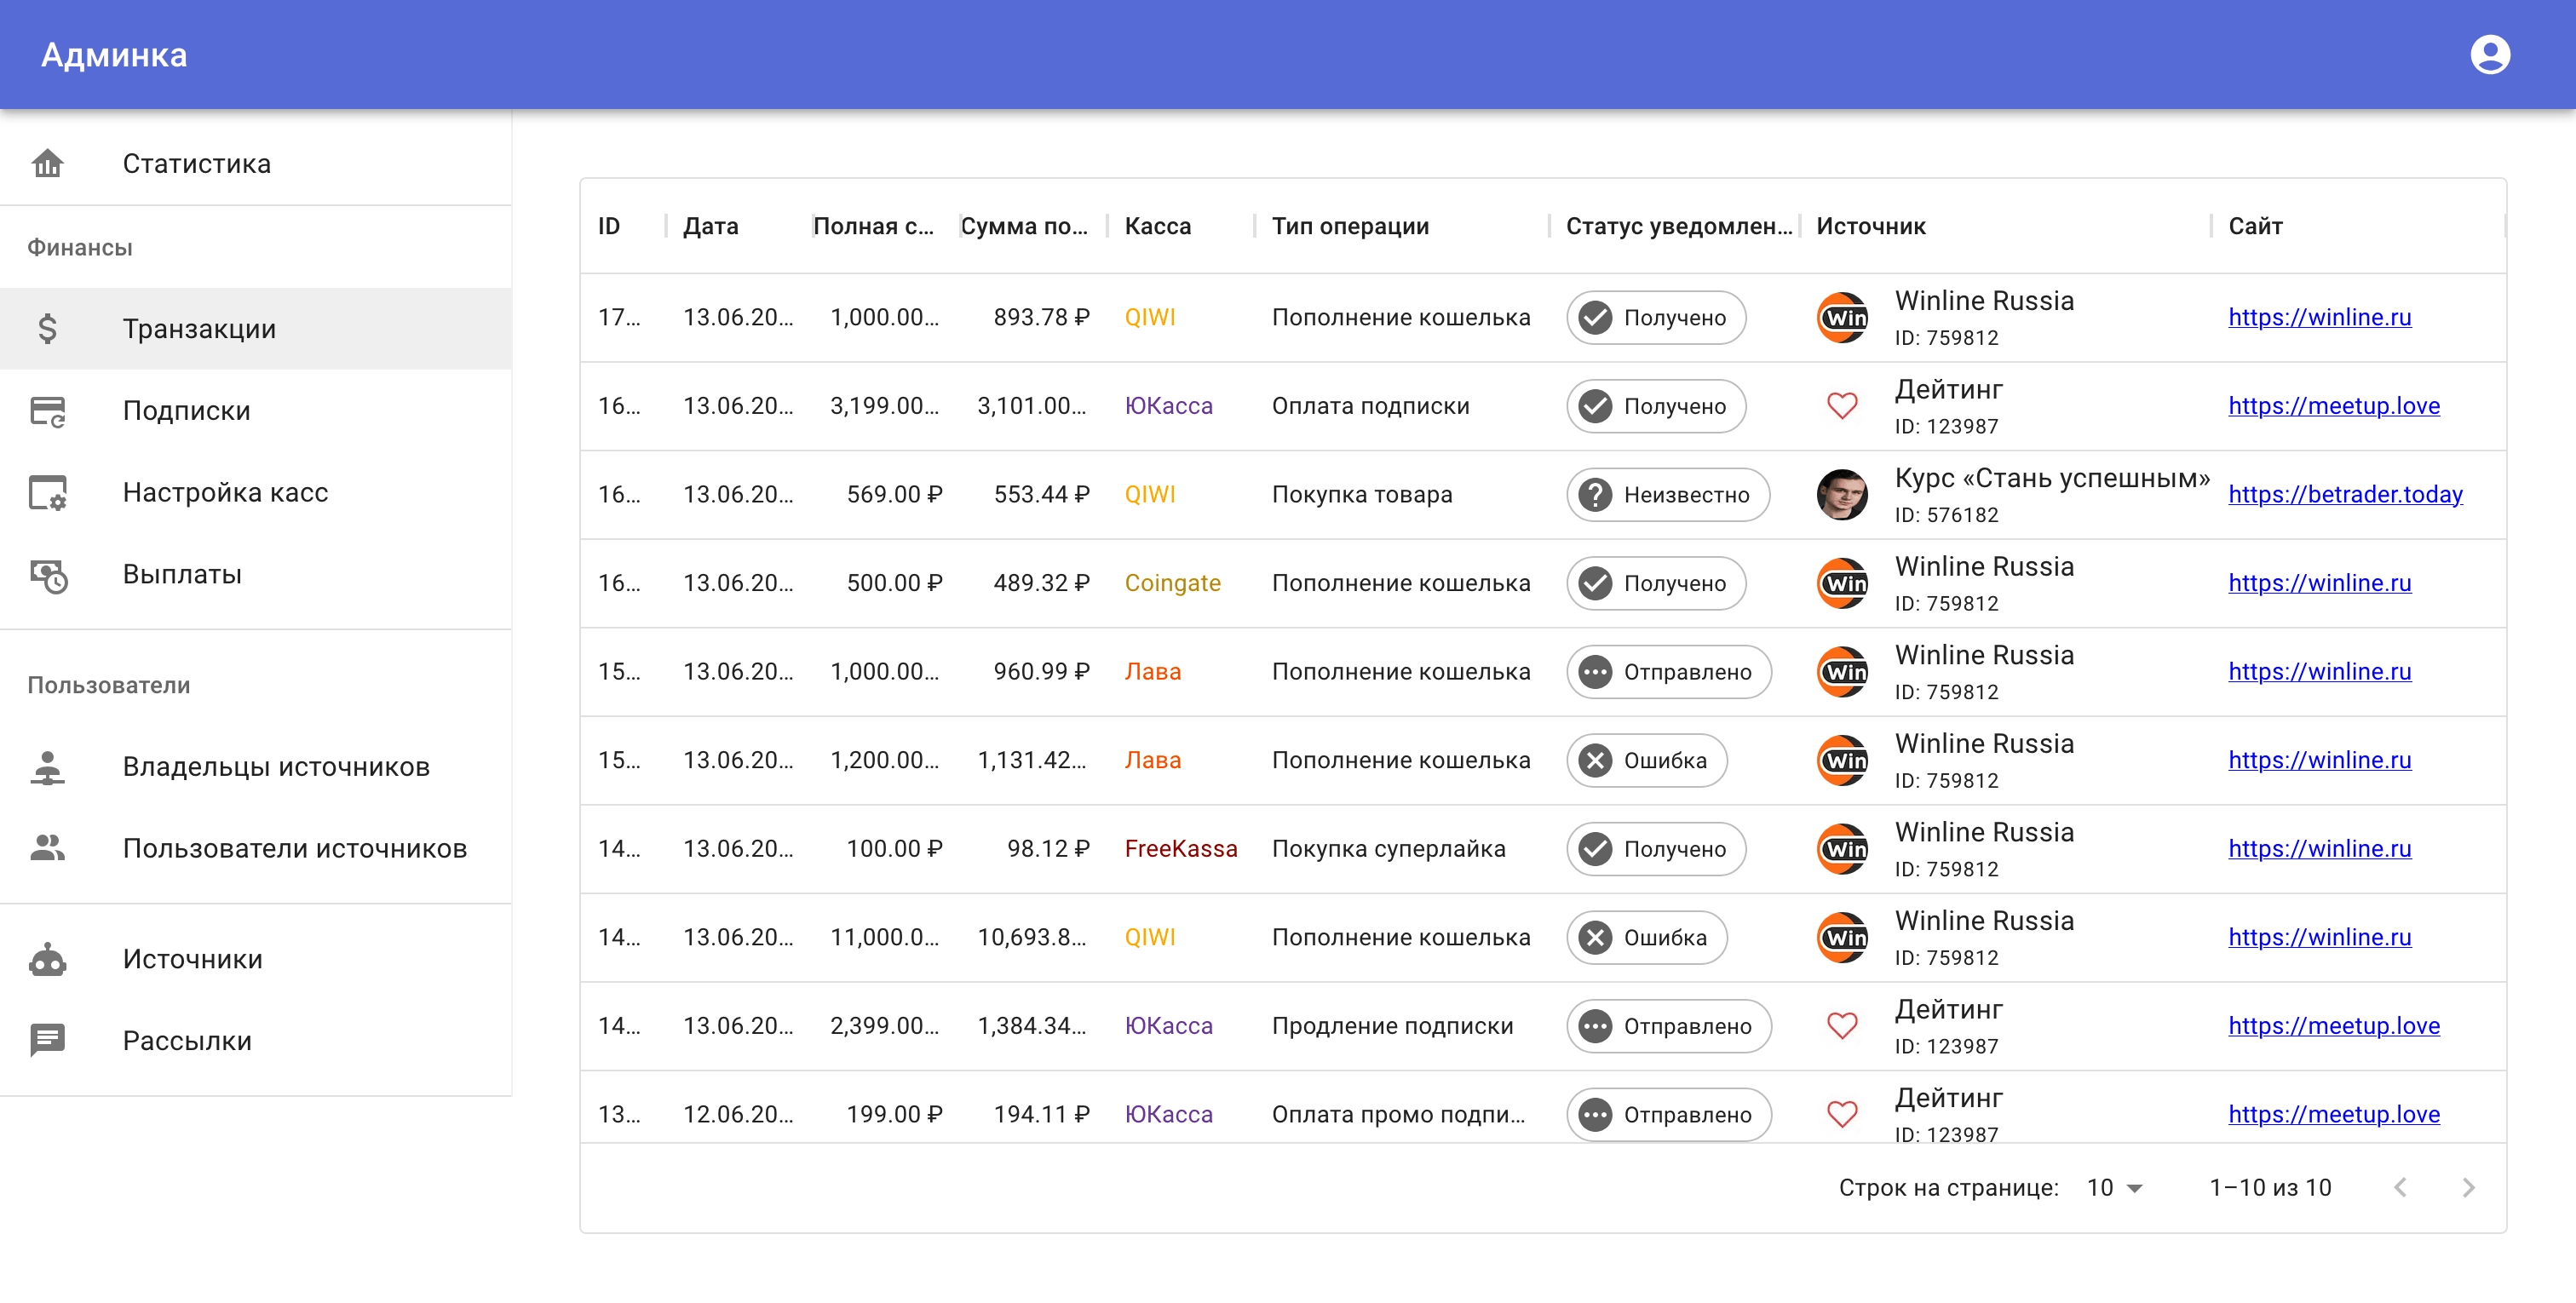Open the user profile avatar in the header
Screen dimensions: 2576x1303
[x=2490, y=54]
